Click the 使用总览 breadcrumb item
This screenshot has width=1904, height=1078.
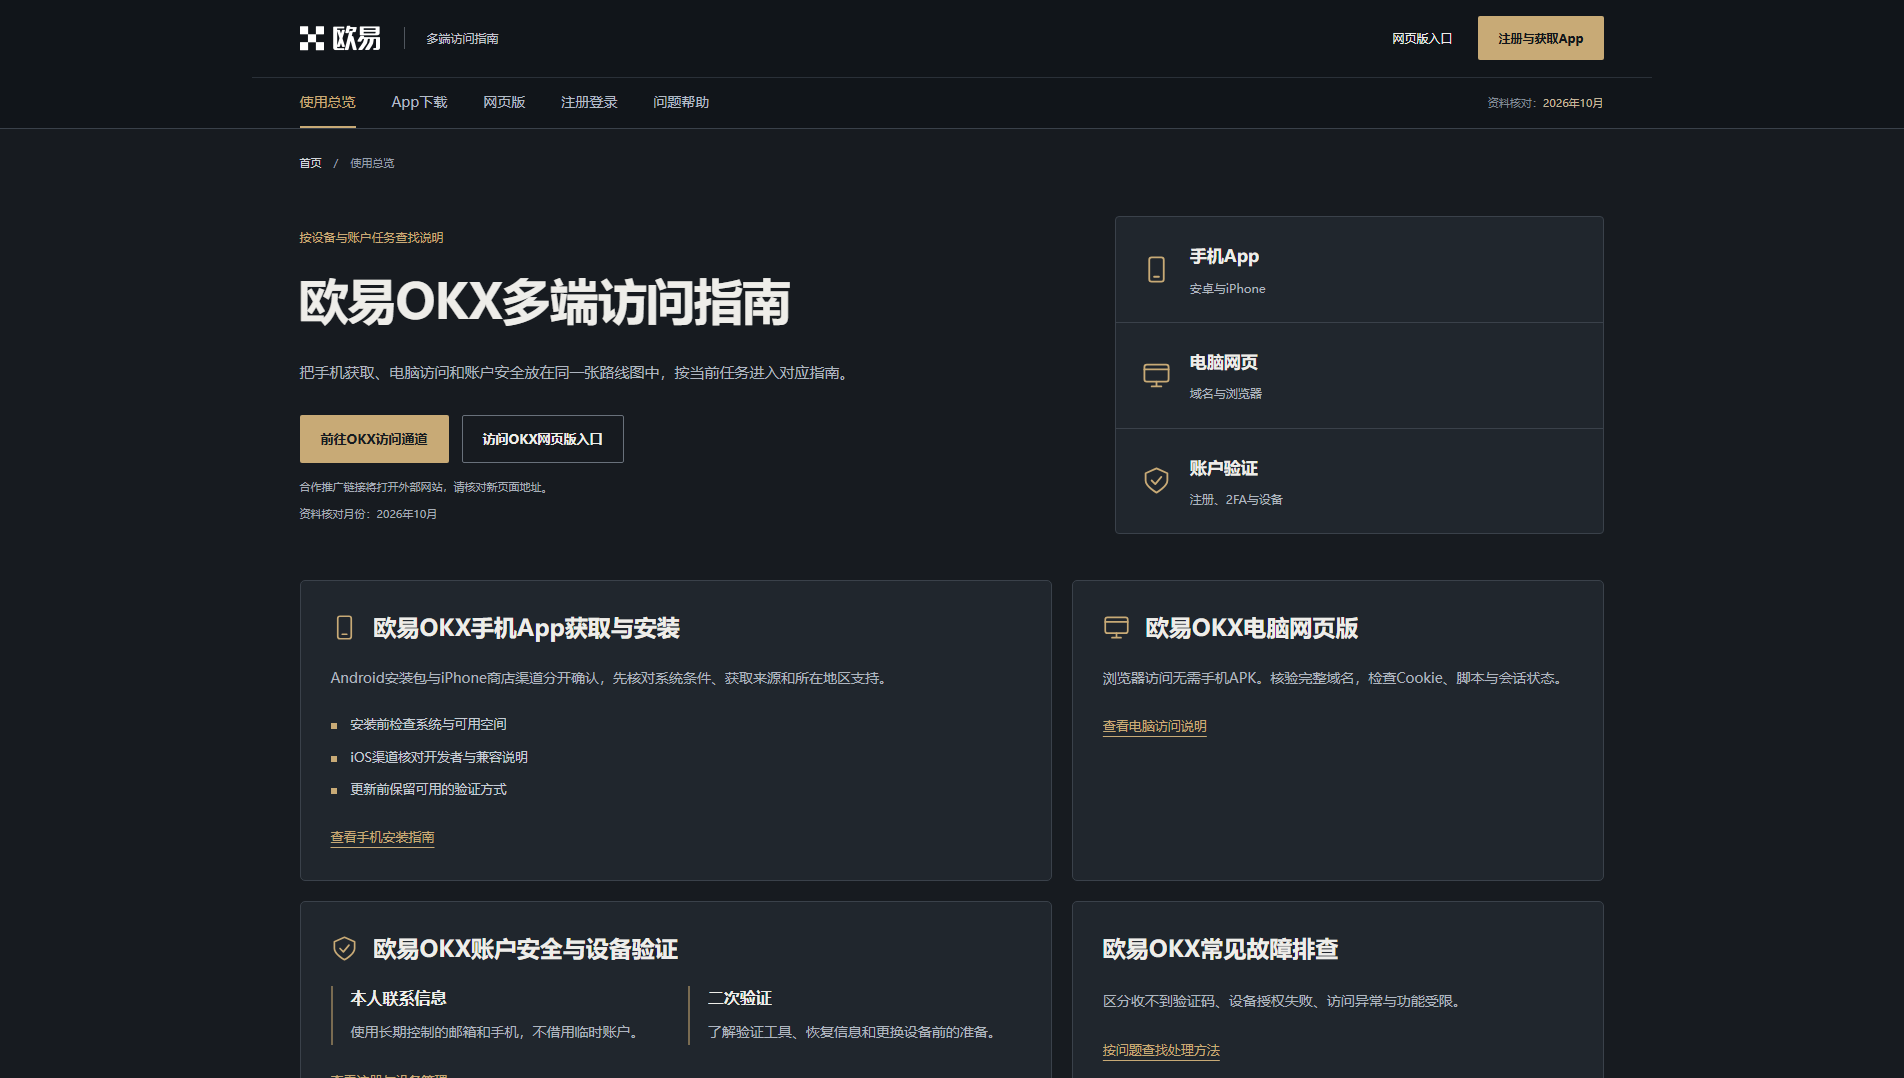point(372,163)
